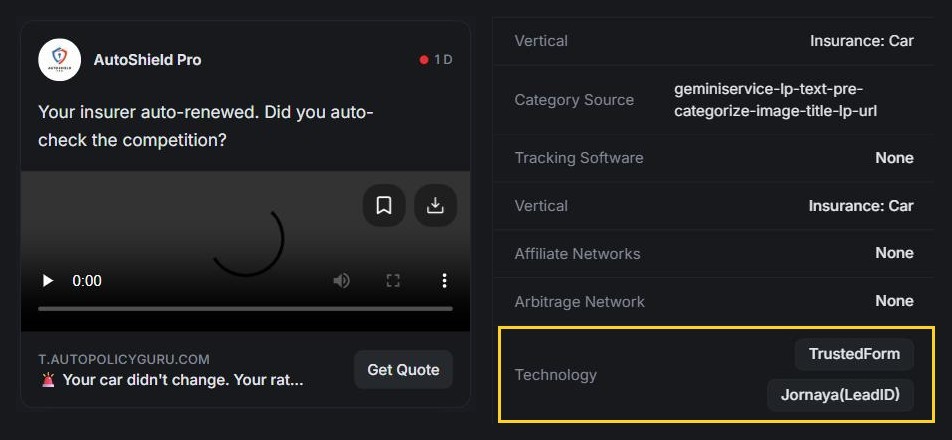Select the Jornaya(LeadID) technology tag
This screenshot has height=440, width=952.
coord(840,395)
